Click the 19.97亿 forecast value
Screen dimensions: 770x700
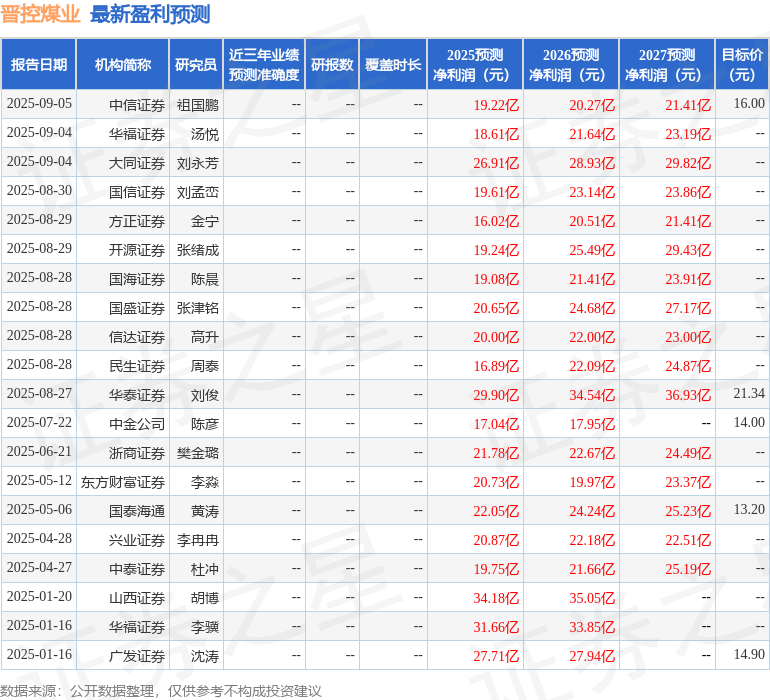[592, 482]
